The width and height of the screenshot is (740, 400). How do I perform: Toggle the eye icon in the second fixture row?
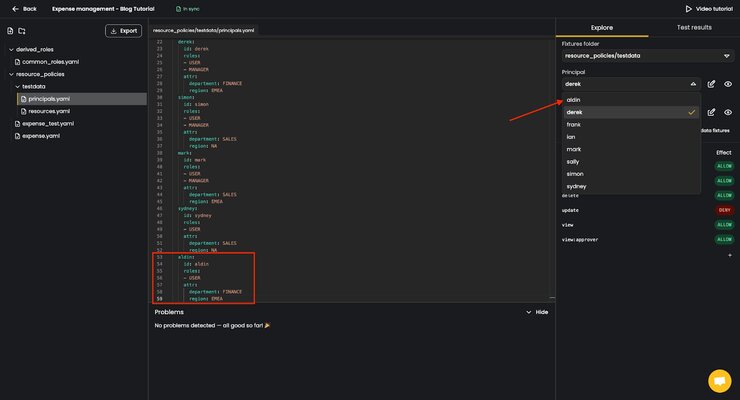(728, 112)
